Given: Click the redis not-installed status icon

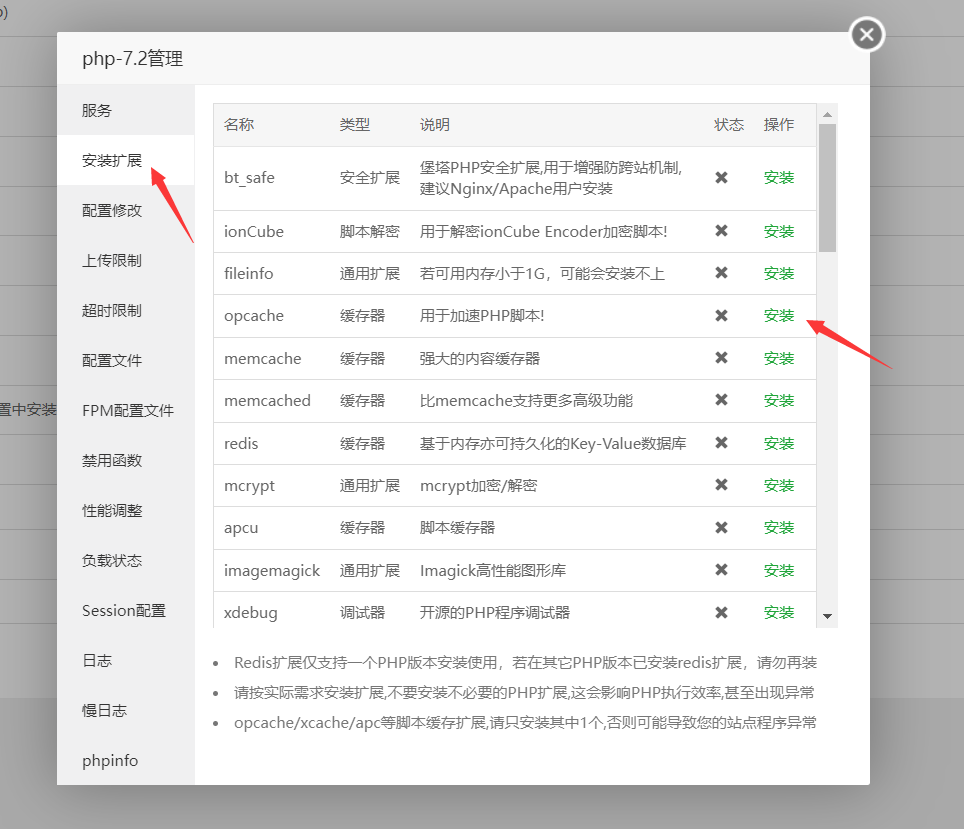Looking at the screenshot, I should click(722, 443).
